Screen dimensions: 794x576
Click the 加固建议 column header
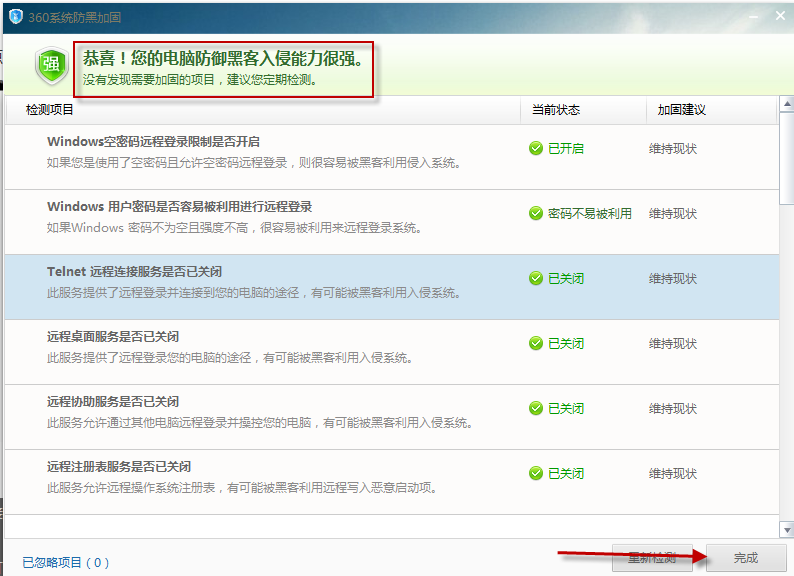coord(681,110)
